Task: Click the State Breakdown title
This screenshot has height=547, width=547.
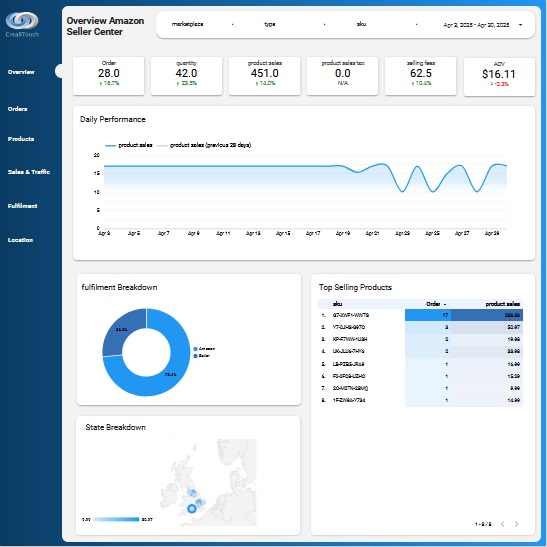Action: click(x=115, y=427)
